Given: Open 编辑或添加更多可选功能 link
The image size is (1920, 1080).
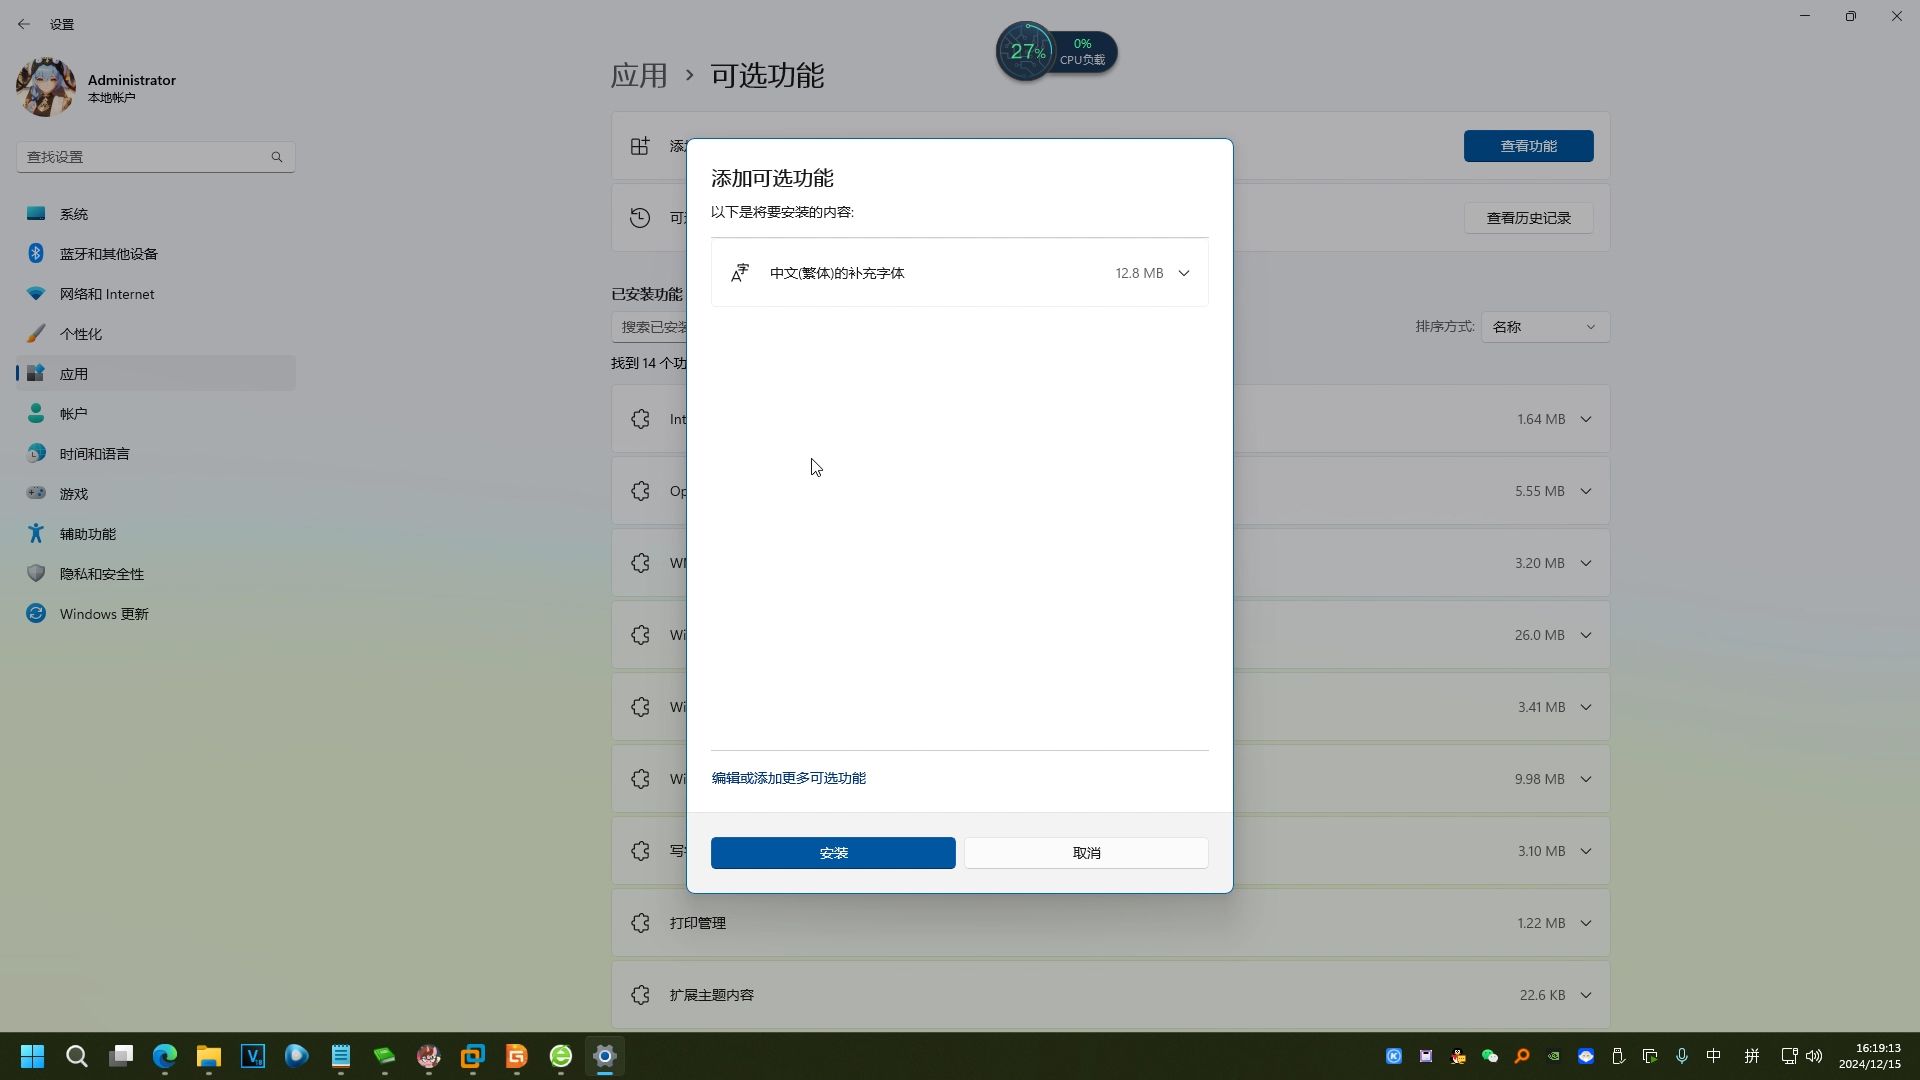Looking at the screenshot, I should click(788, 777).
